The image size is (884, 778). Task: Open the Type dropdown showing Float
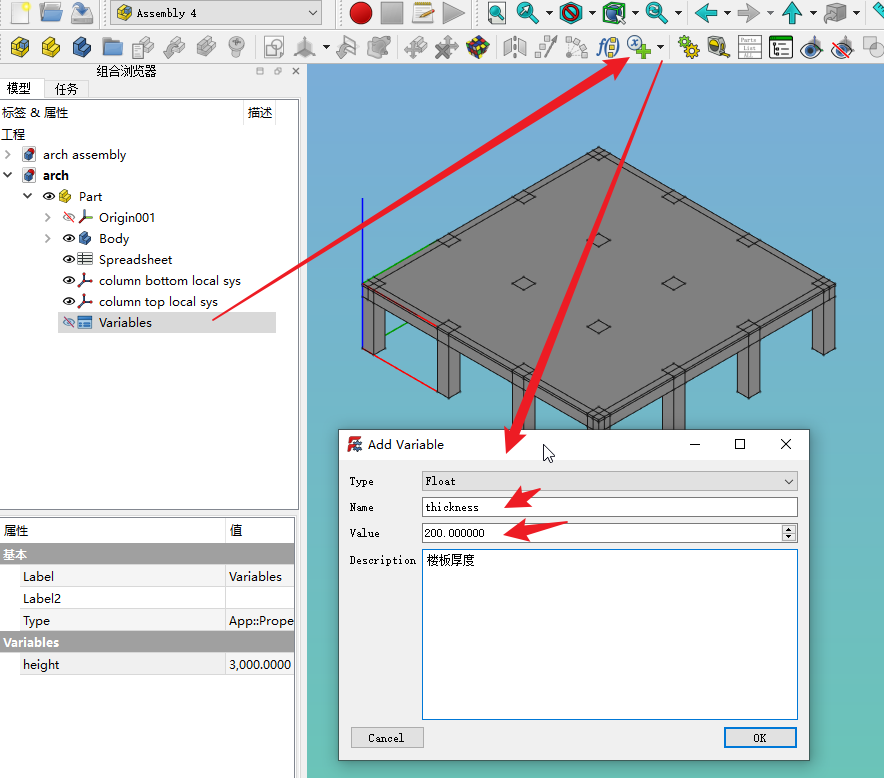point(610,481)
